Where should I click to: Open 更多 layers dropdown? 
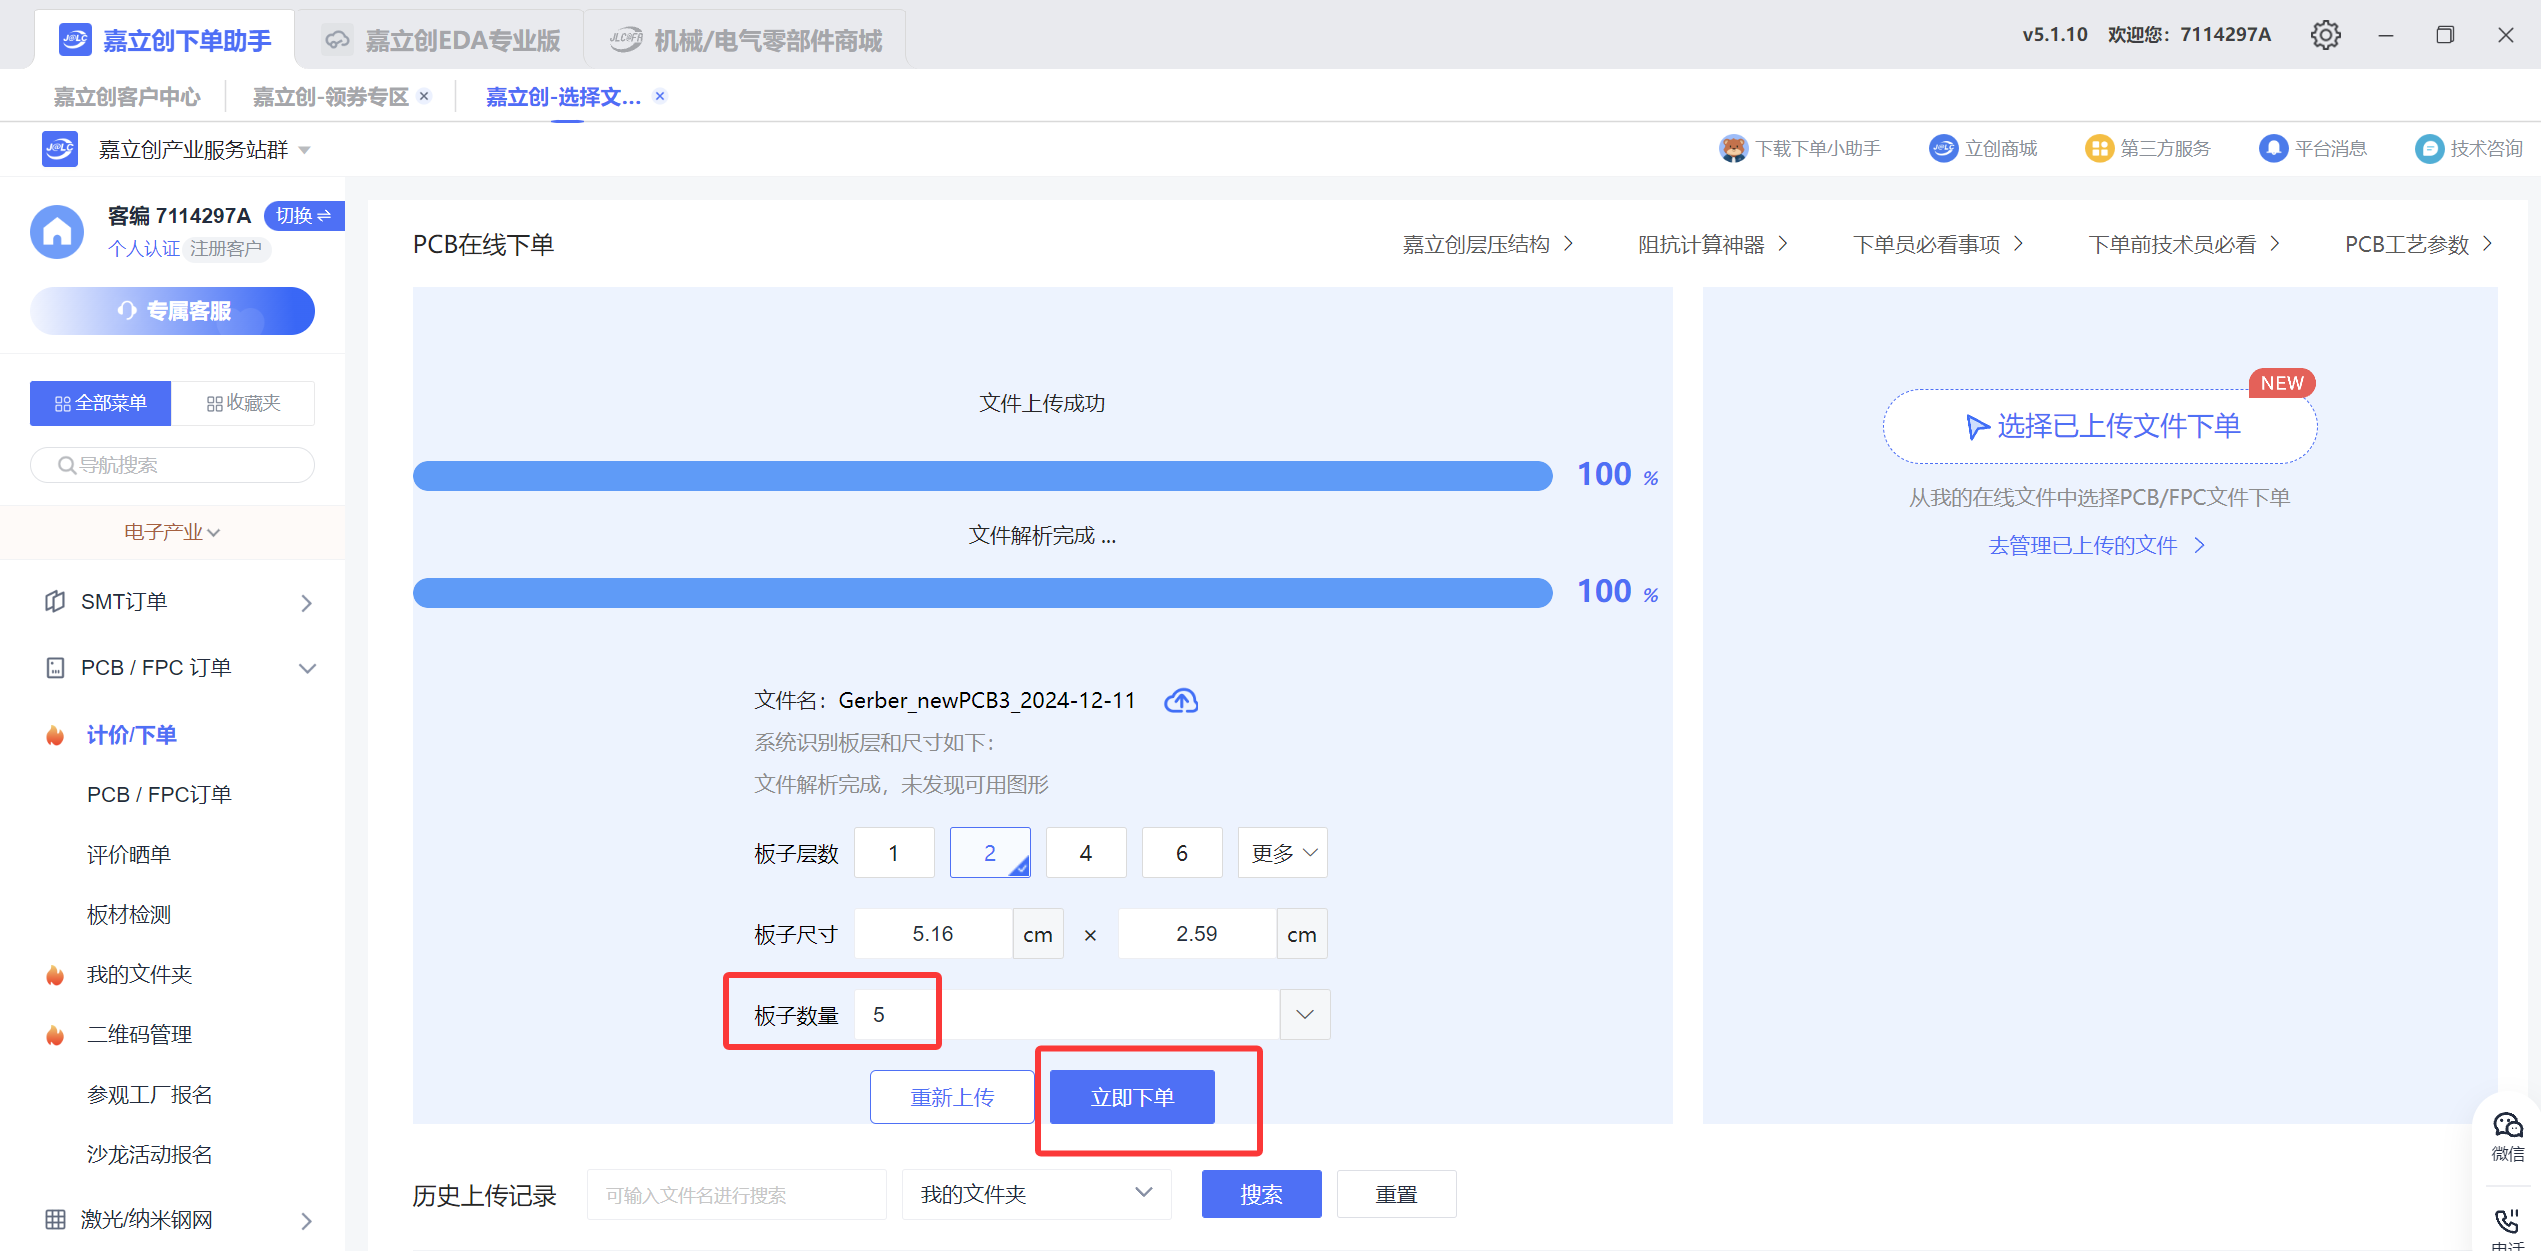(1283, 853)
